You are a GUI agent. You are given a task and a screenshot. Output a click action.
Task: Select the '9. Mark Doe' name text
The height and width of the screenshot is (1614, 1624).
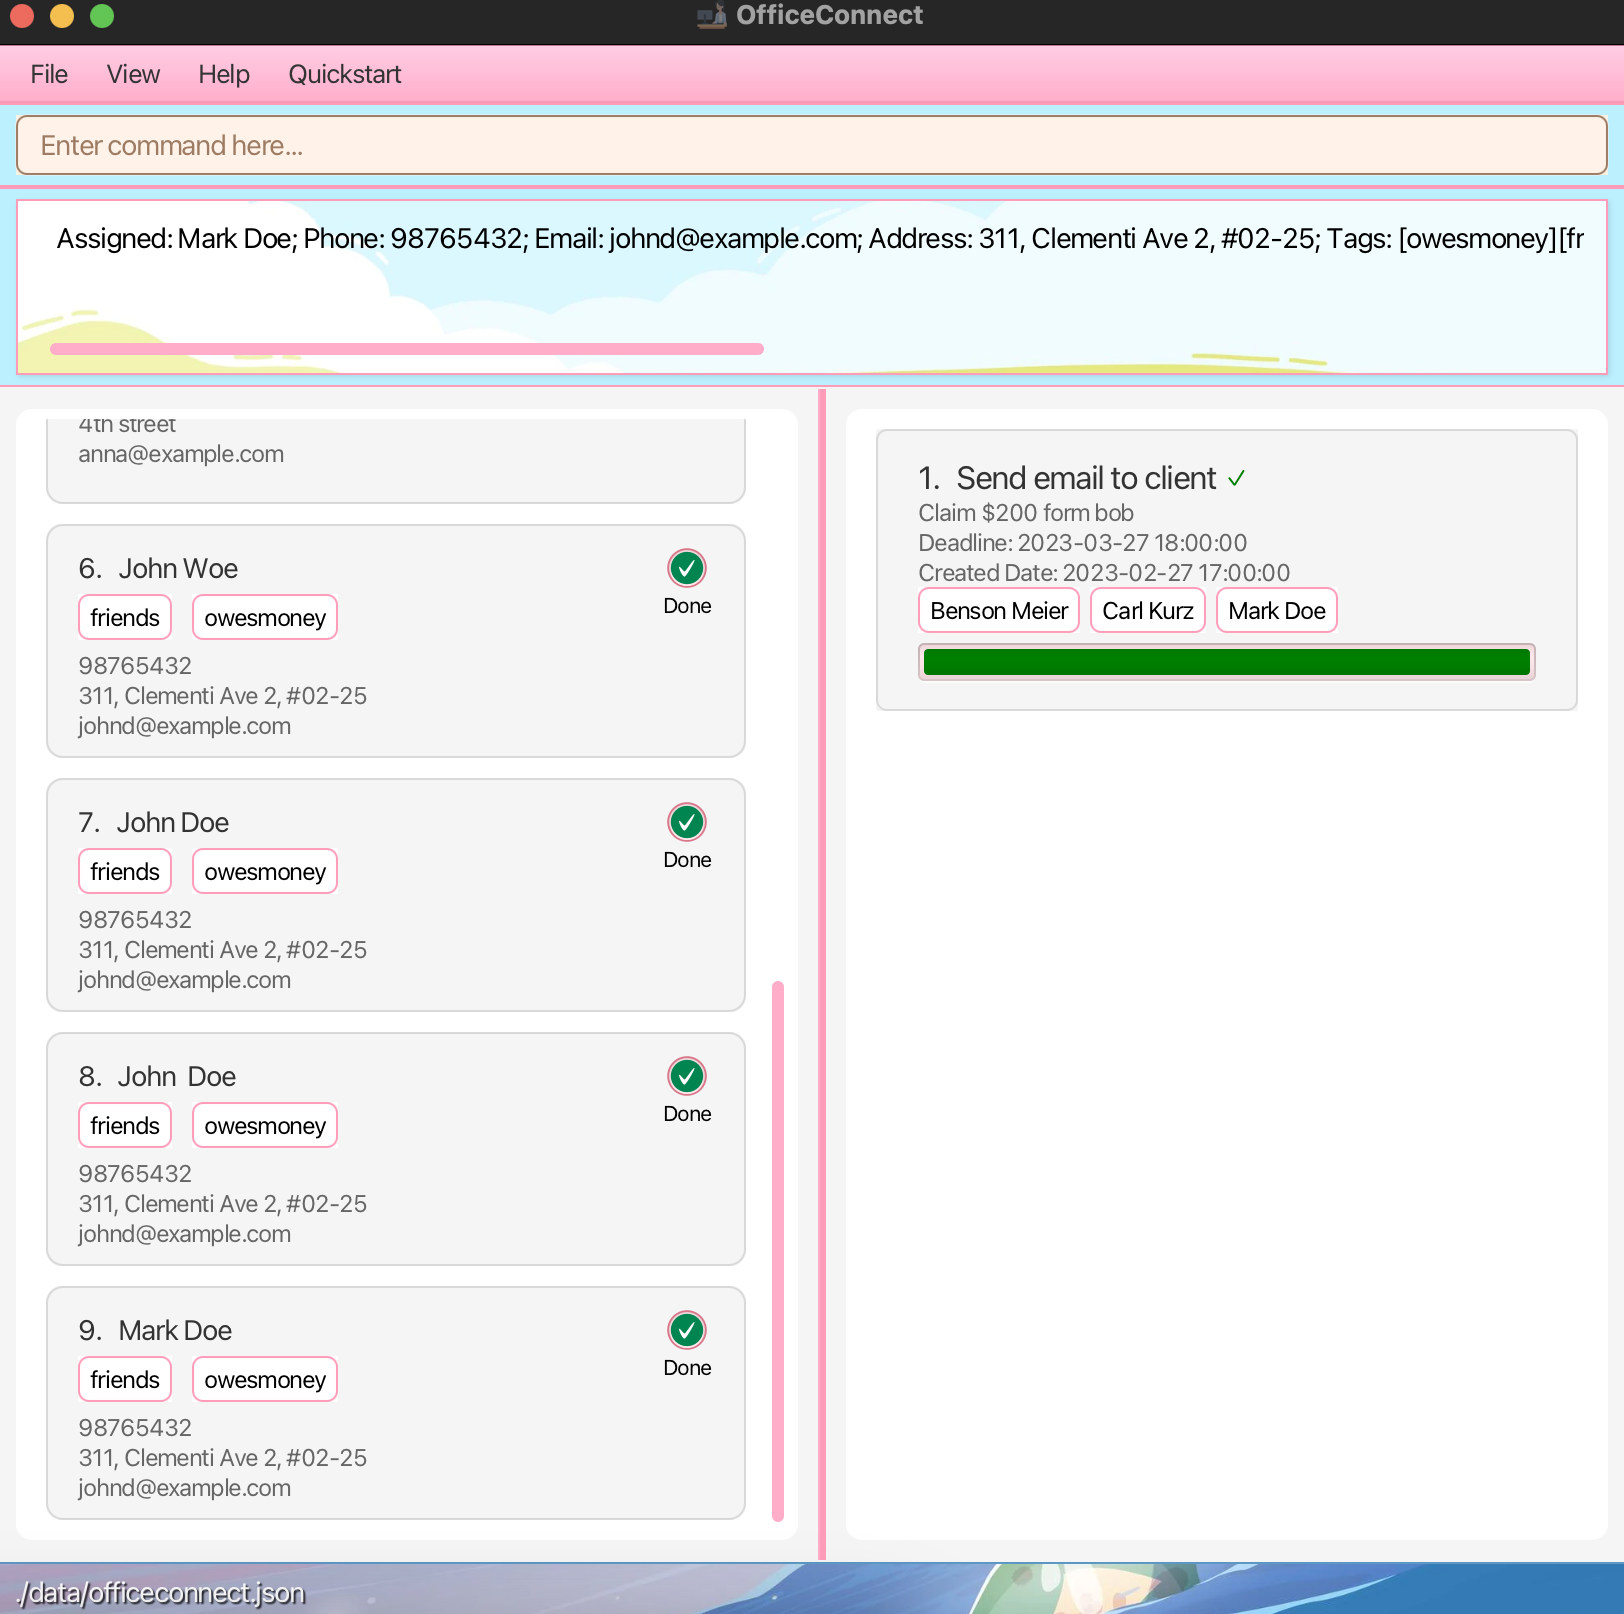(155, 1331)
